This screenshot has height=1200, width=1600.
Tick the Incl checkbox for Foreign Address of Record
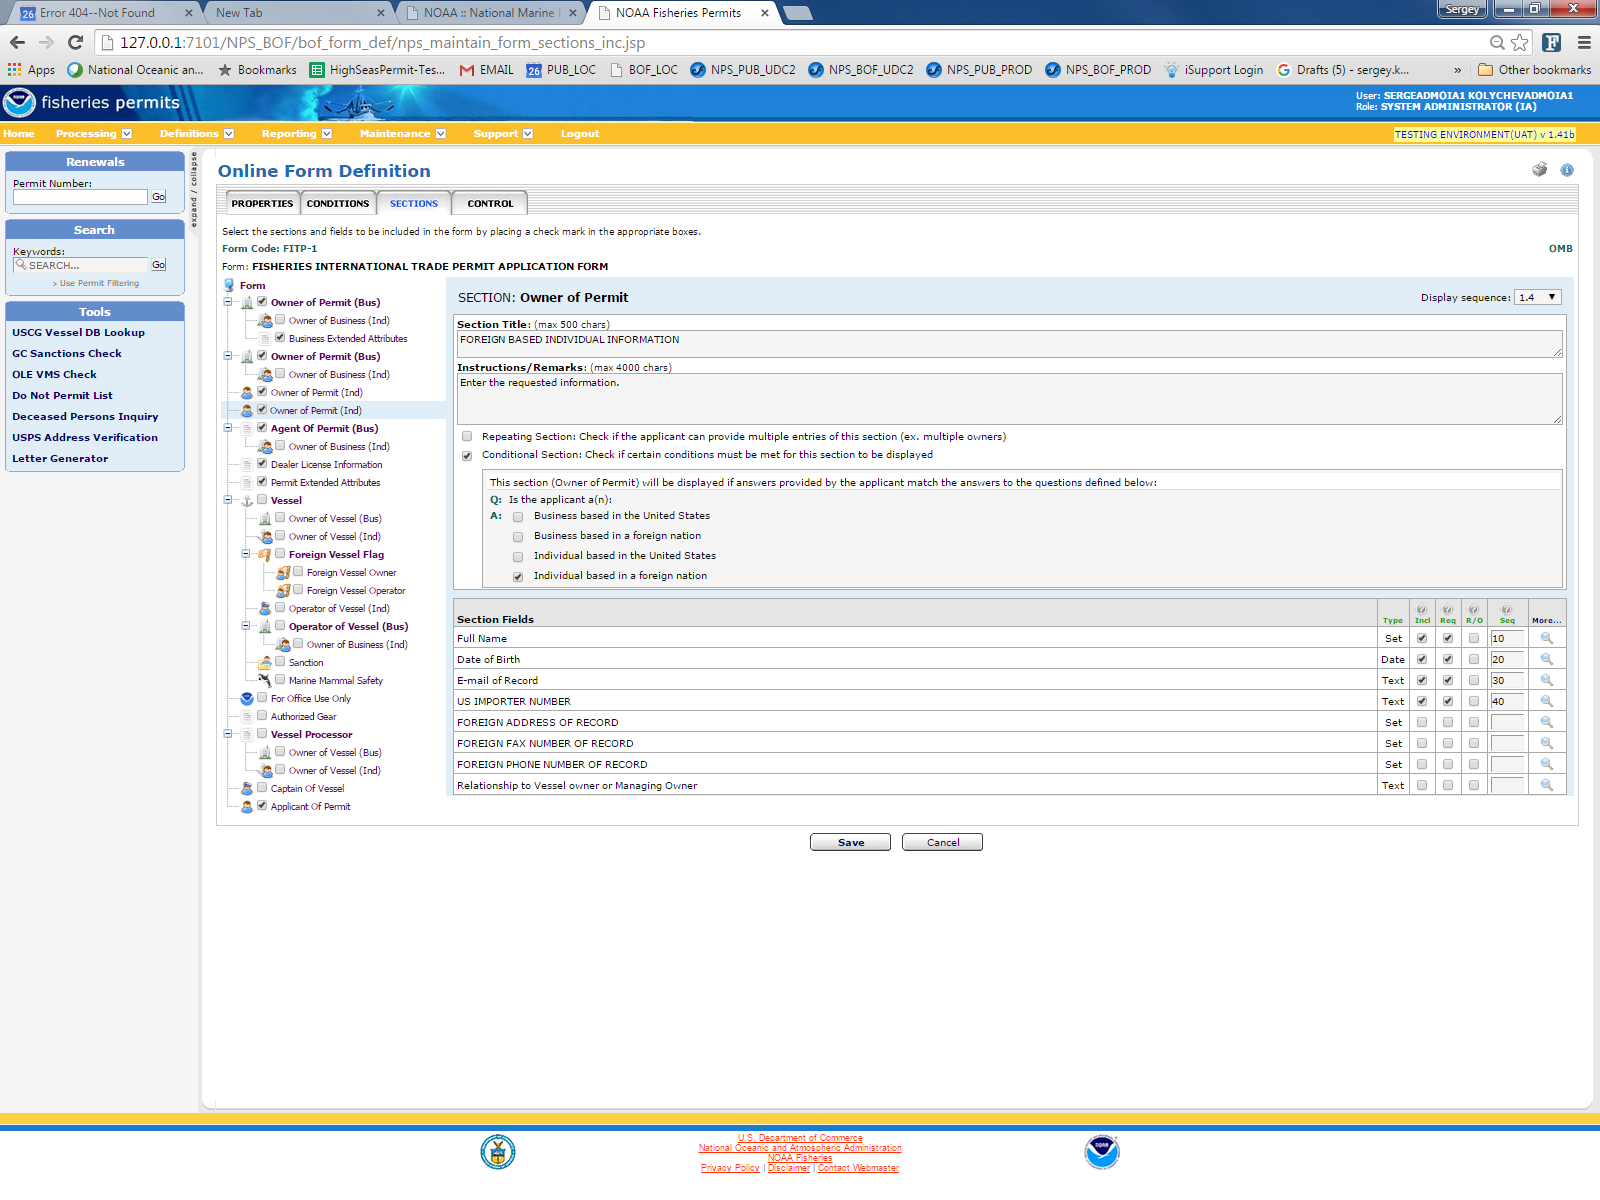(x=1421, y=722)
